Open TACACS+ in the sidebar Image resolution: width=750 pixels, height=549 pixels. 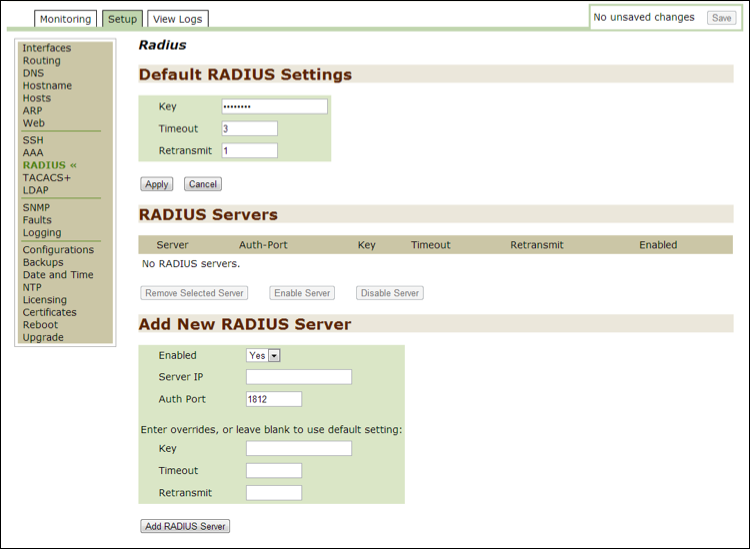[47, 178]
